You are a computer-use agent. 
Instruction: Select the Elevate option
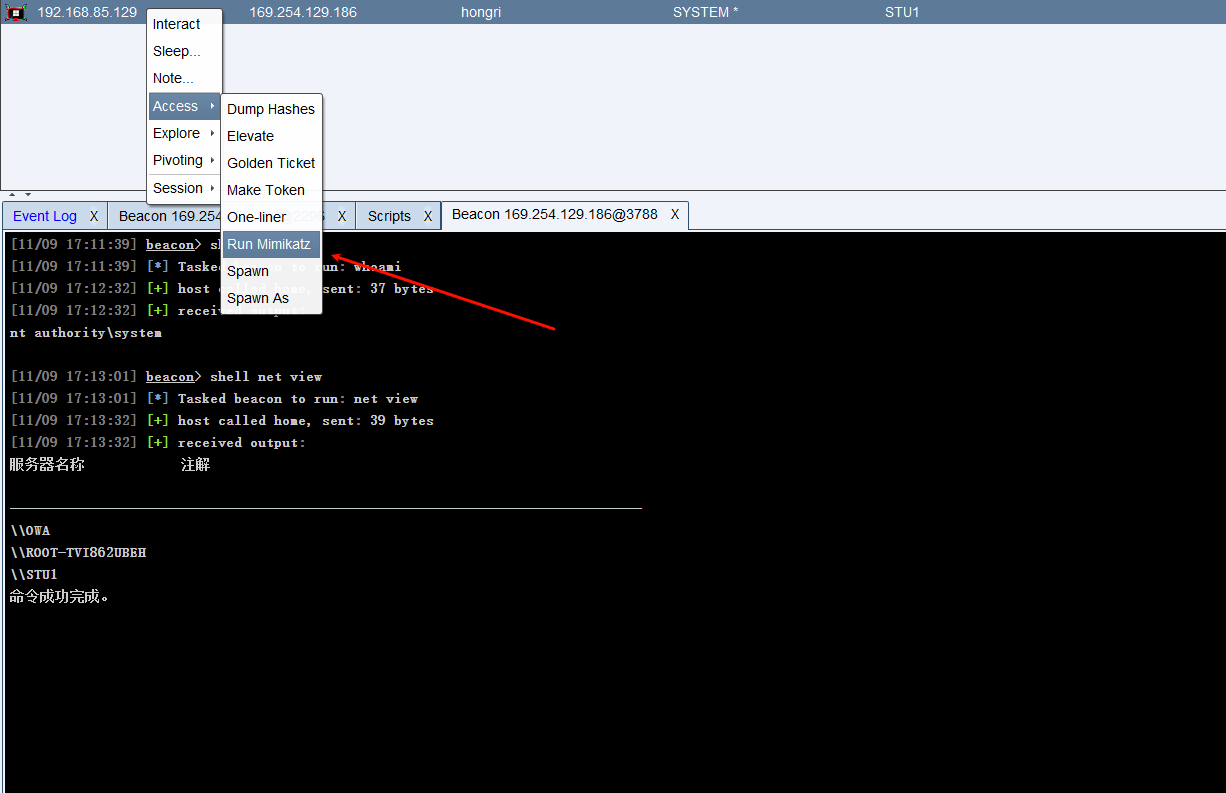click(x=271, y=136)
